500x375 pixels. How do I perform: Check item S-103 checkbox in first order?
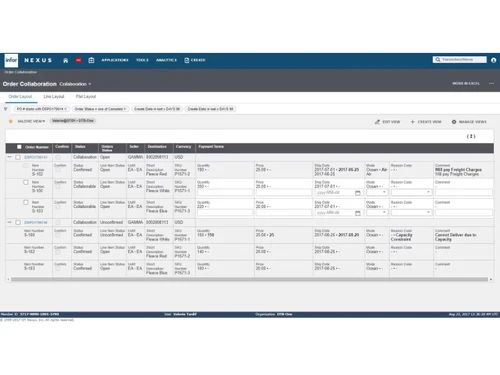26,202
